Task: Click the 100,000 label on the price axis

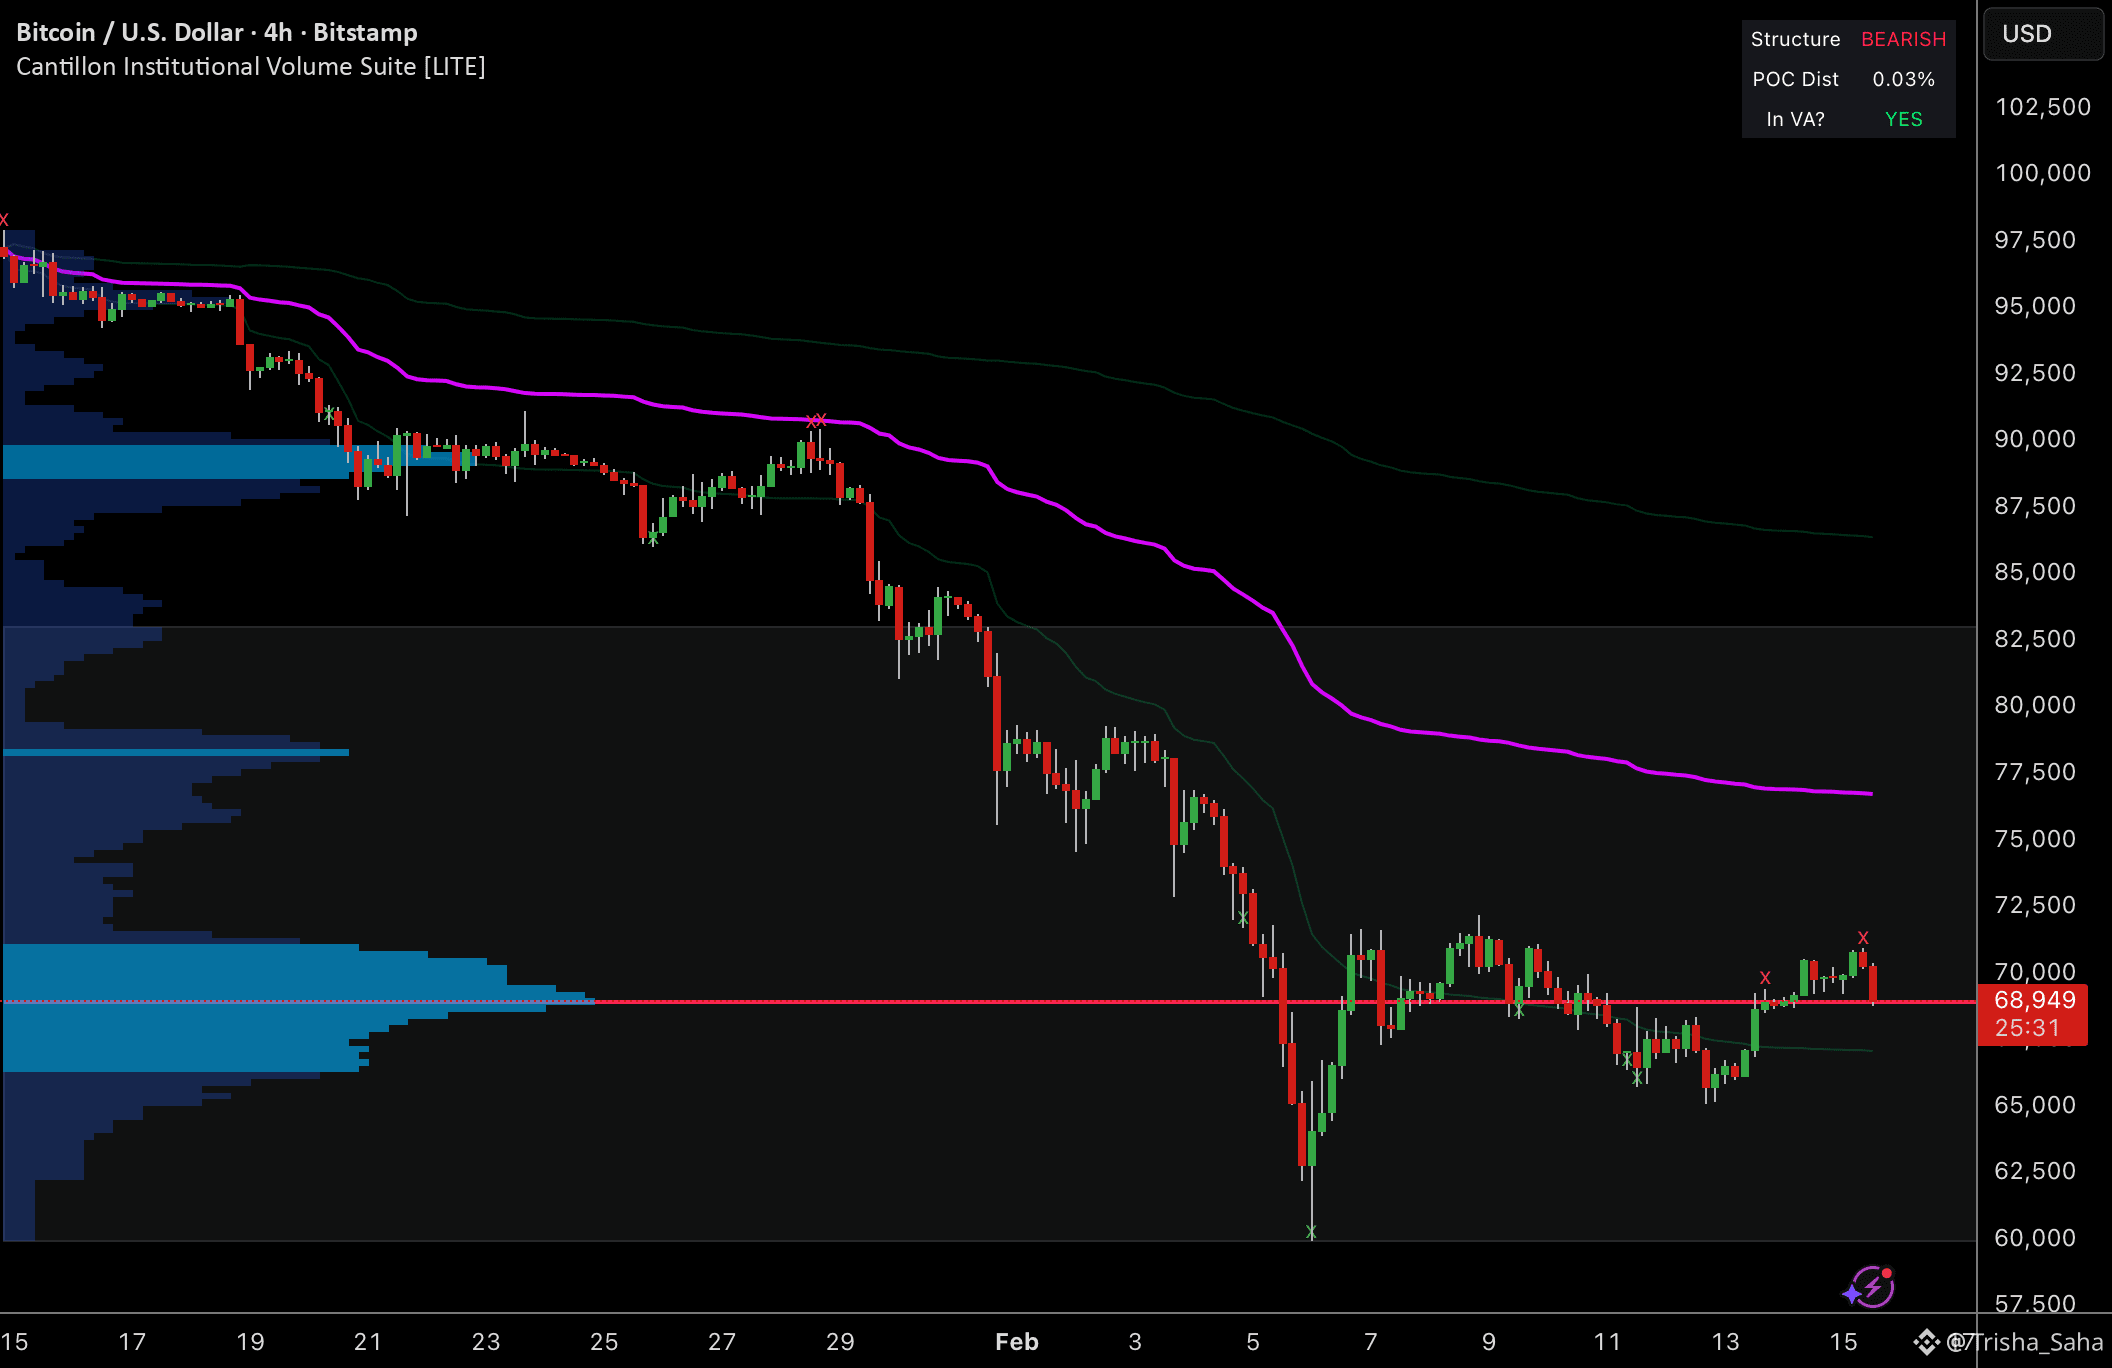Action: (2042, 173)
